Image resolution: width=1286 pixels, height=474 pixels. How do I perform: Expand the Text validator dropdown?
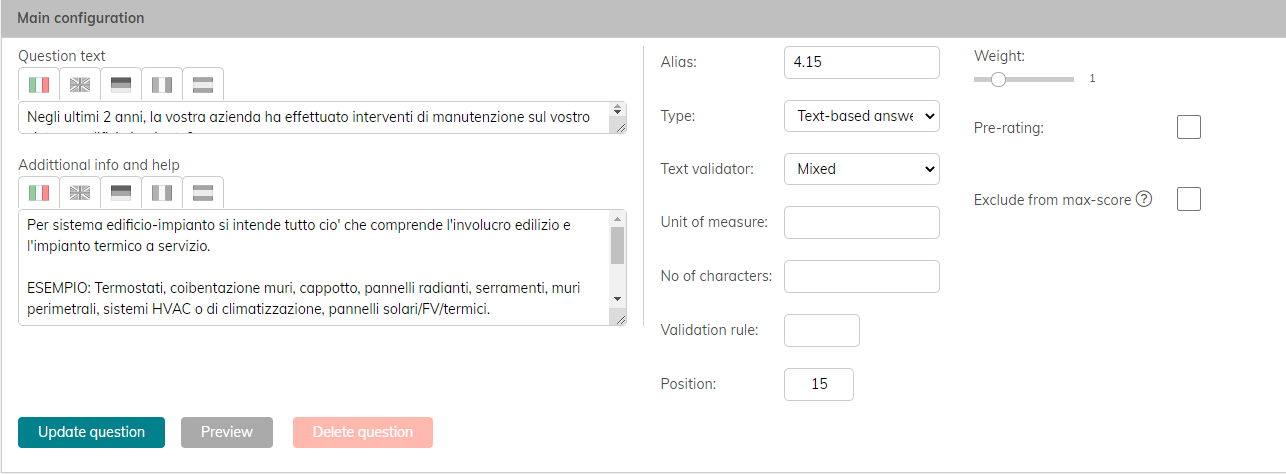click(x=861, y=169)
